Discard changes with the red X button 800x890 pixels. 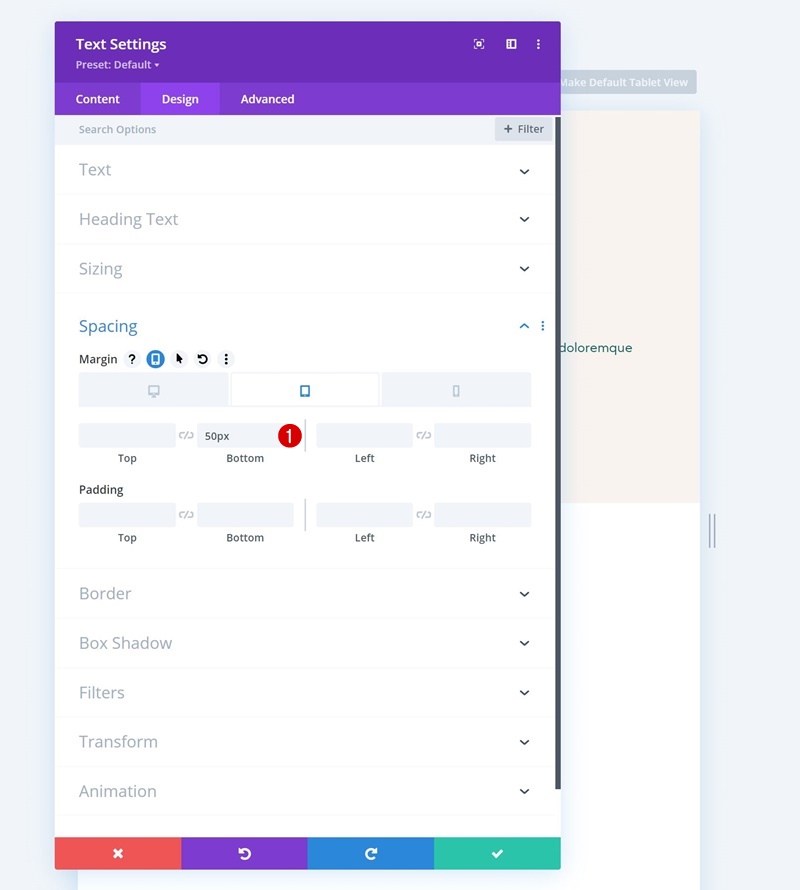(118, 853)
